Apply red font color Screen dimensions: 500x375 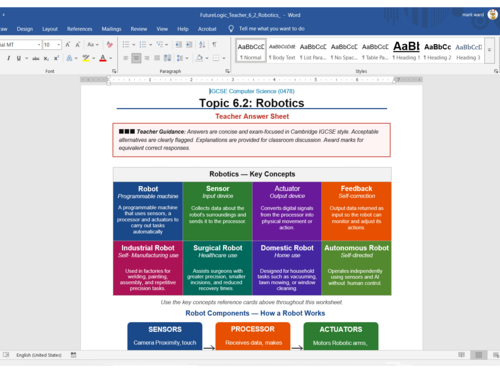click(x=103, y=58)
